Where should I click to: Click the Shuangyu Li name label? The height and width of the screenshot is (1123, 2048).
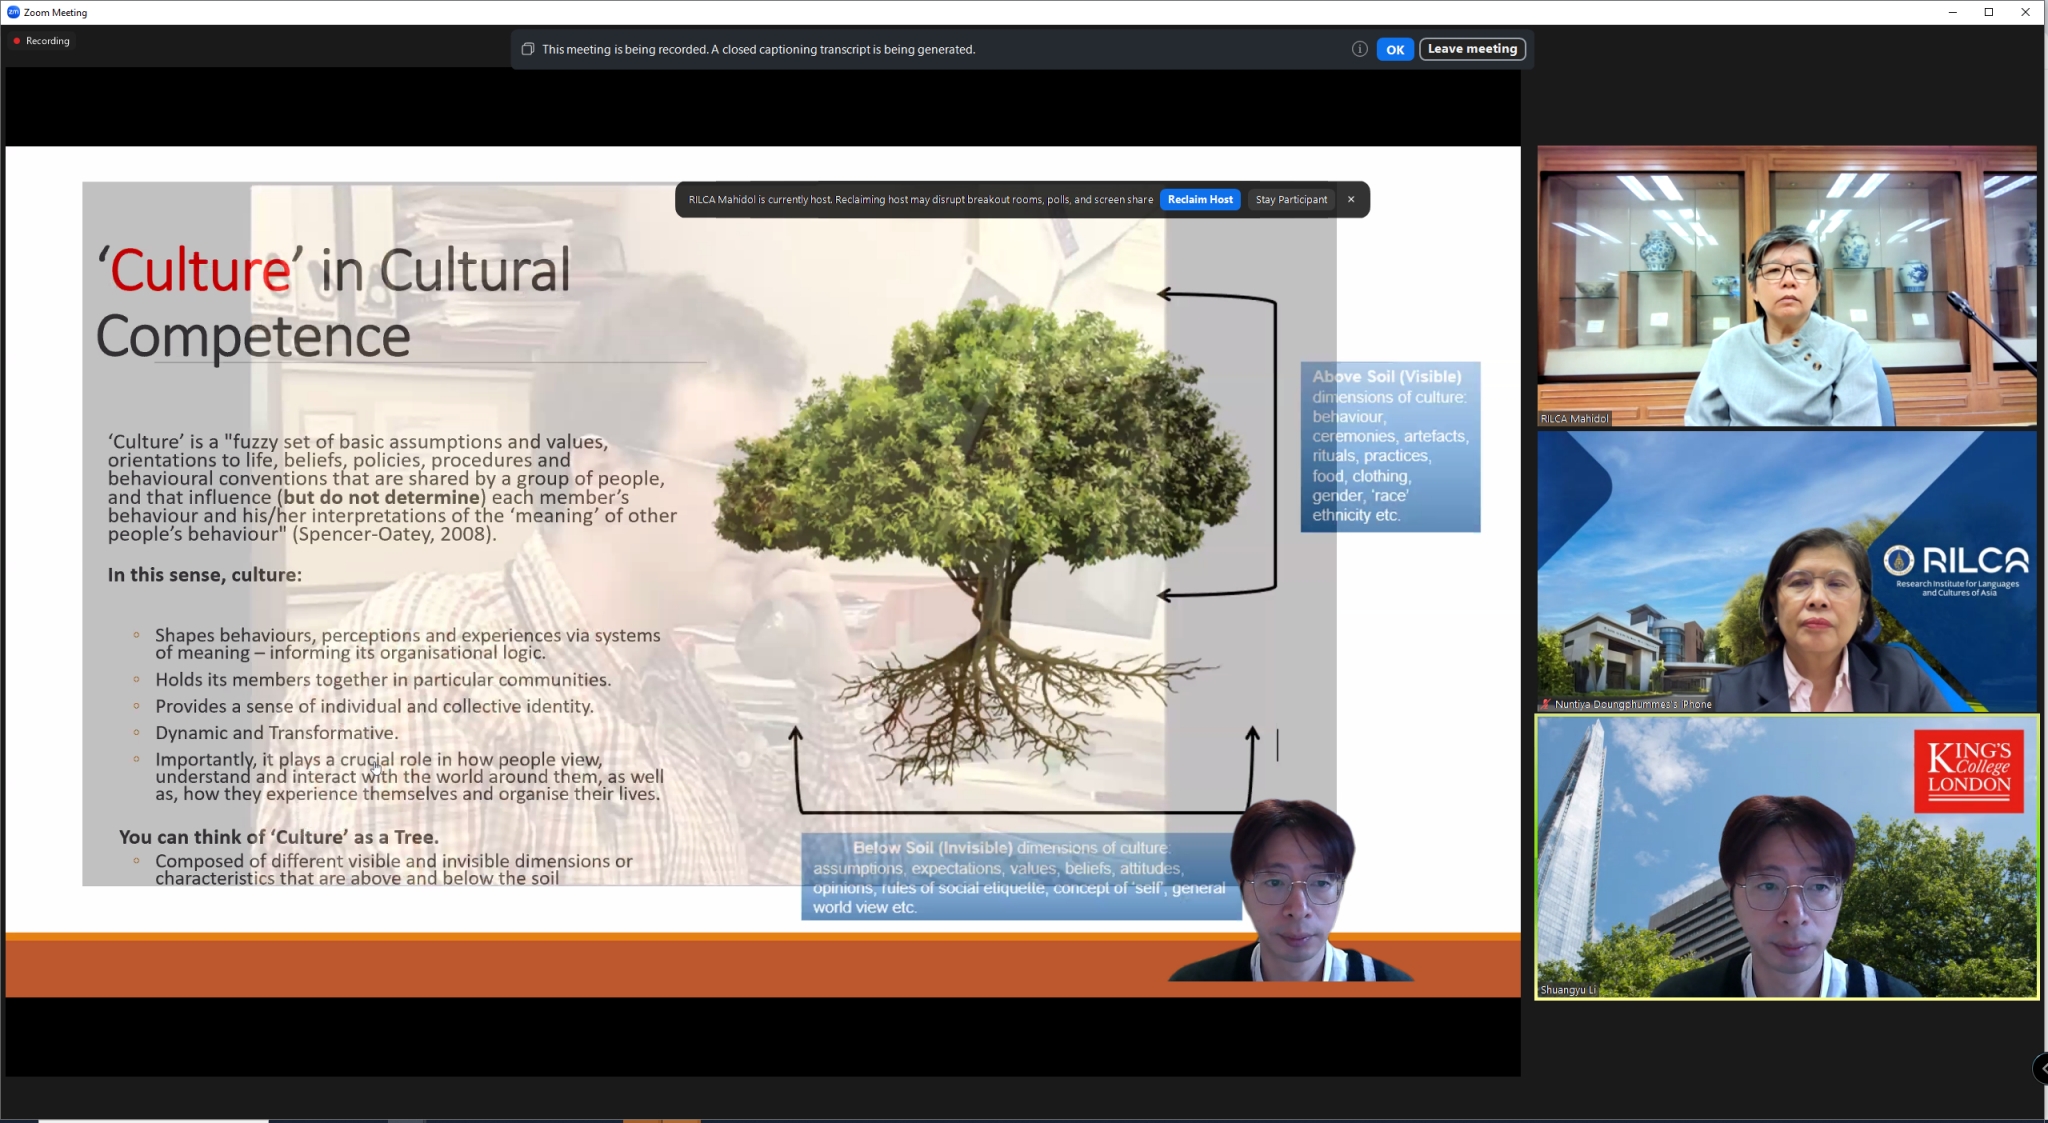coord(1567,990)
